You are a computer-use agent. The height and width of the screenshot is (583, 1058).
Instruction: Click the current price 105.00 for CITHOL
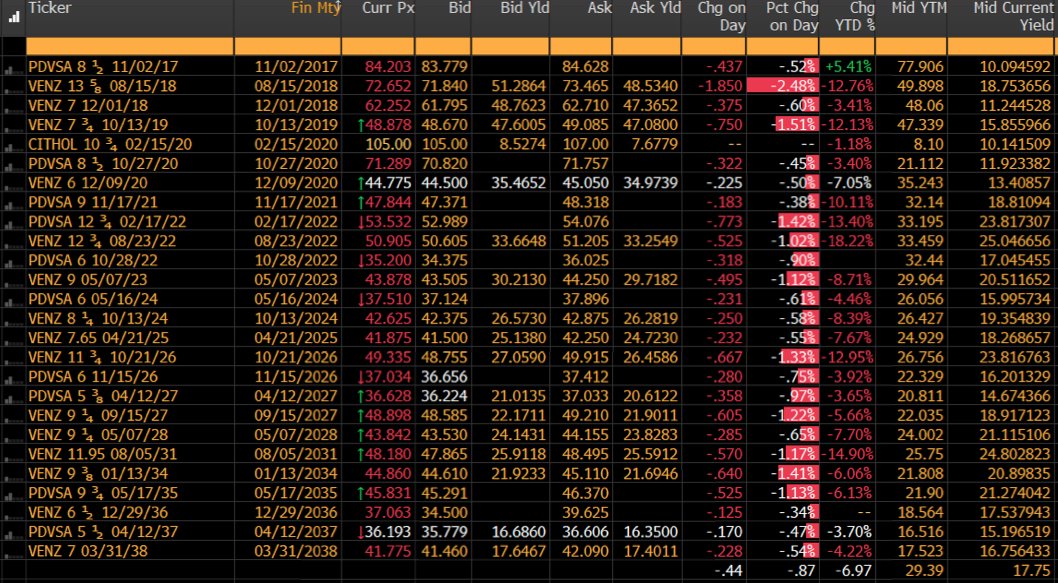point(389,144)
